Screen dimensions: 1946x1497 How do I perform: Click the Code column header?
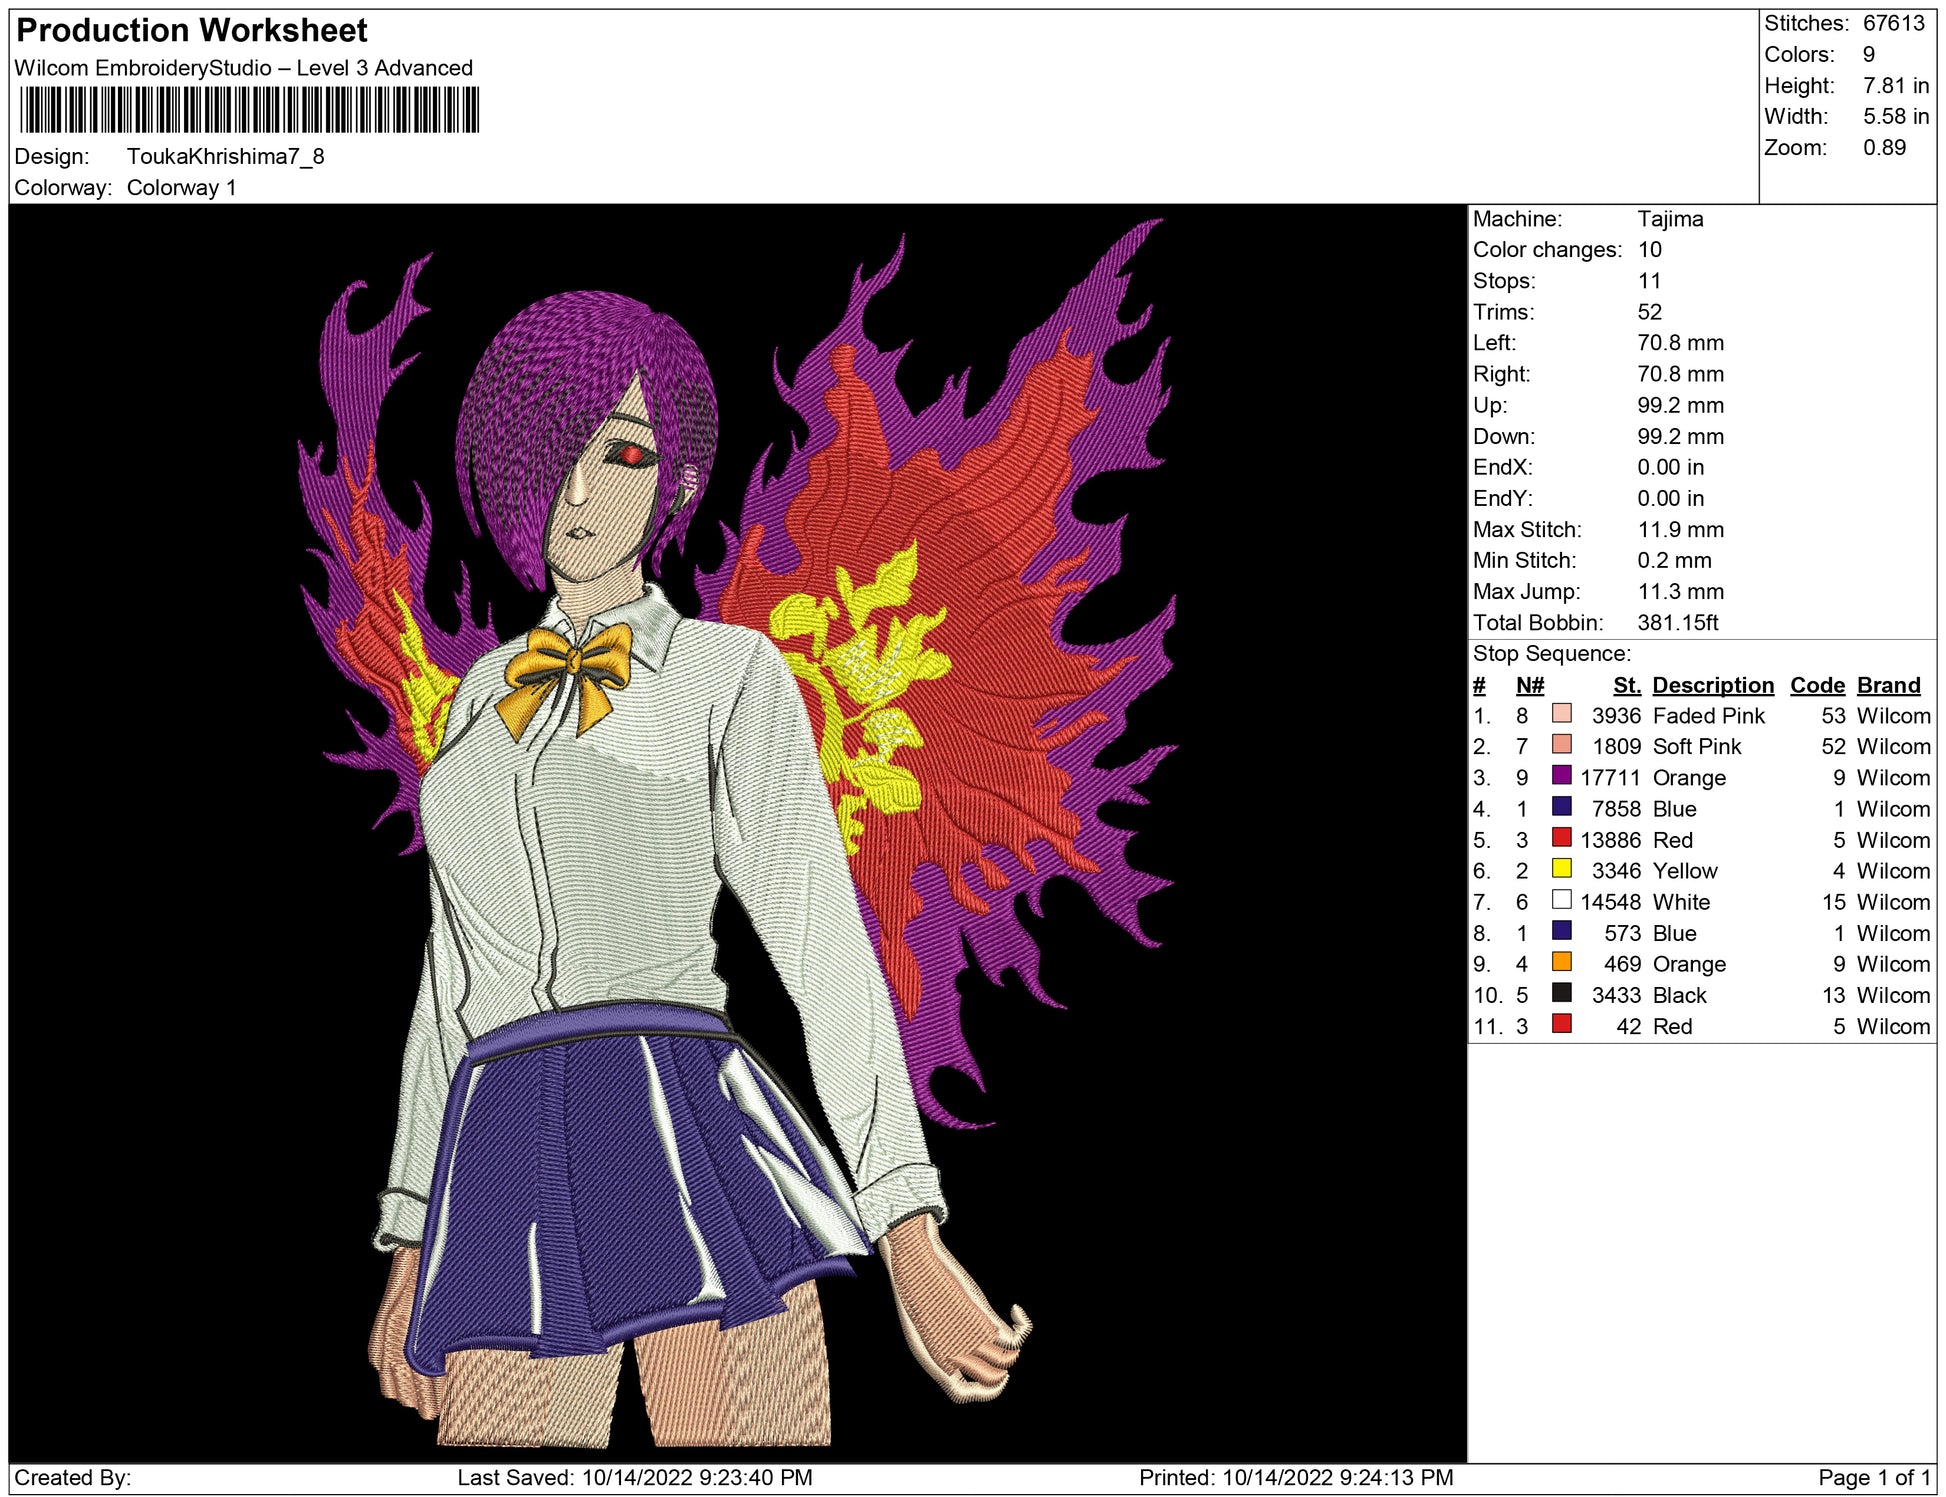pyautogui.click(x=1816, y=685)
